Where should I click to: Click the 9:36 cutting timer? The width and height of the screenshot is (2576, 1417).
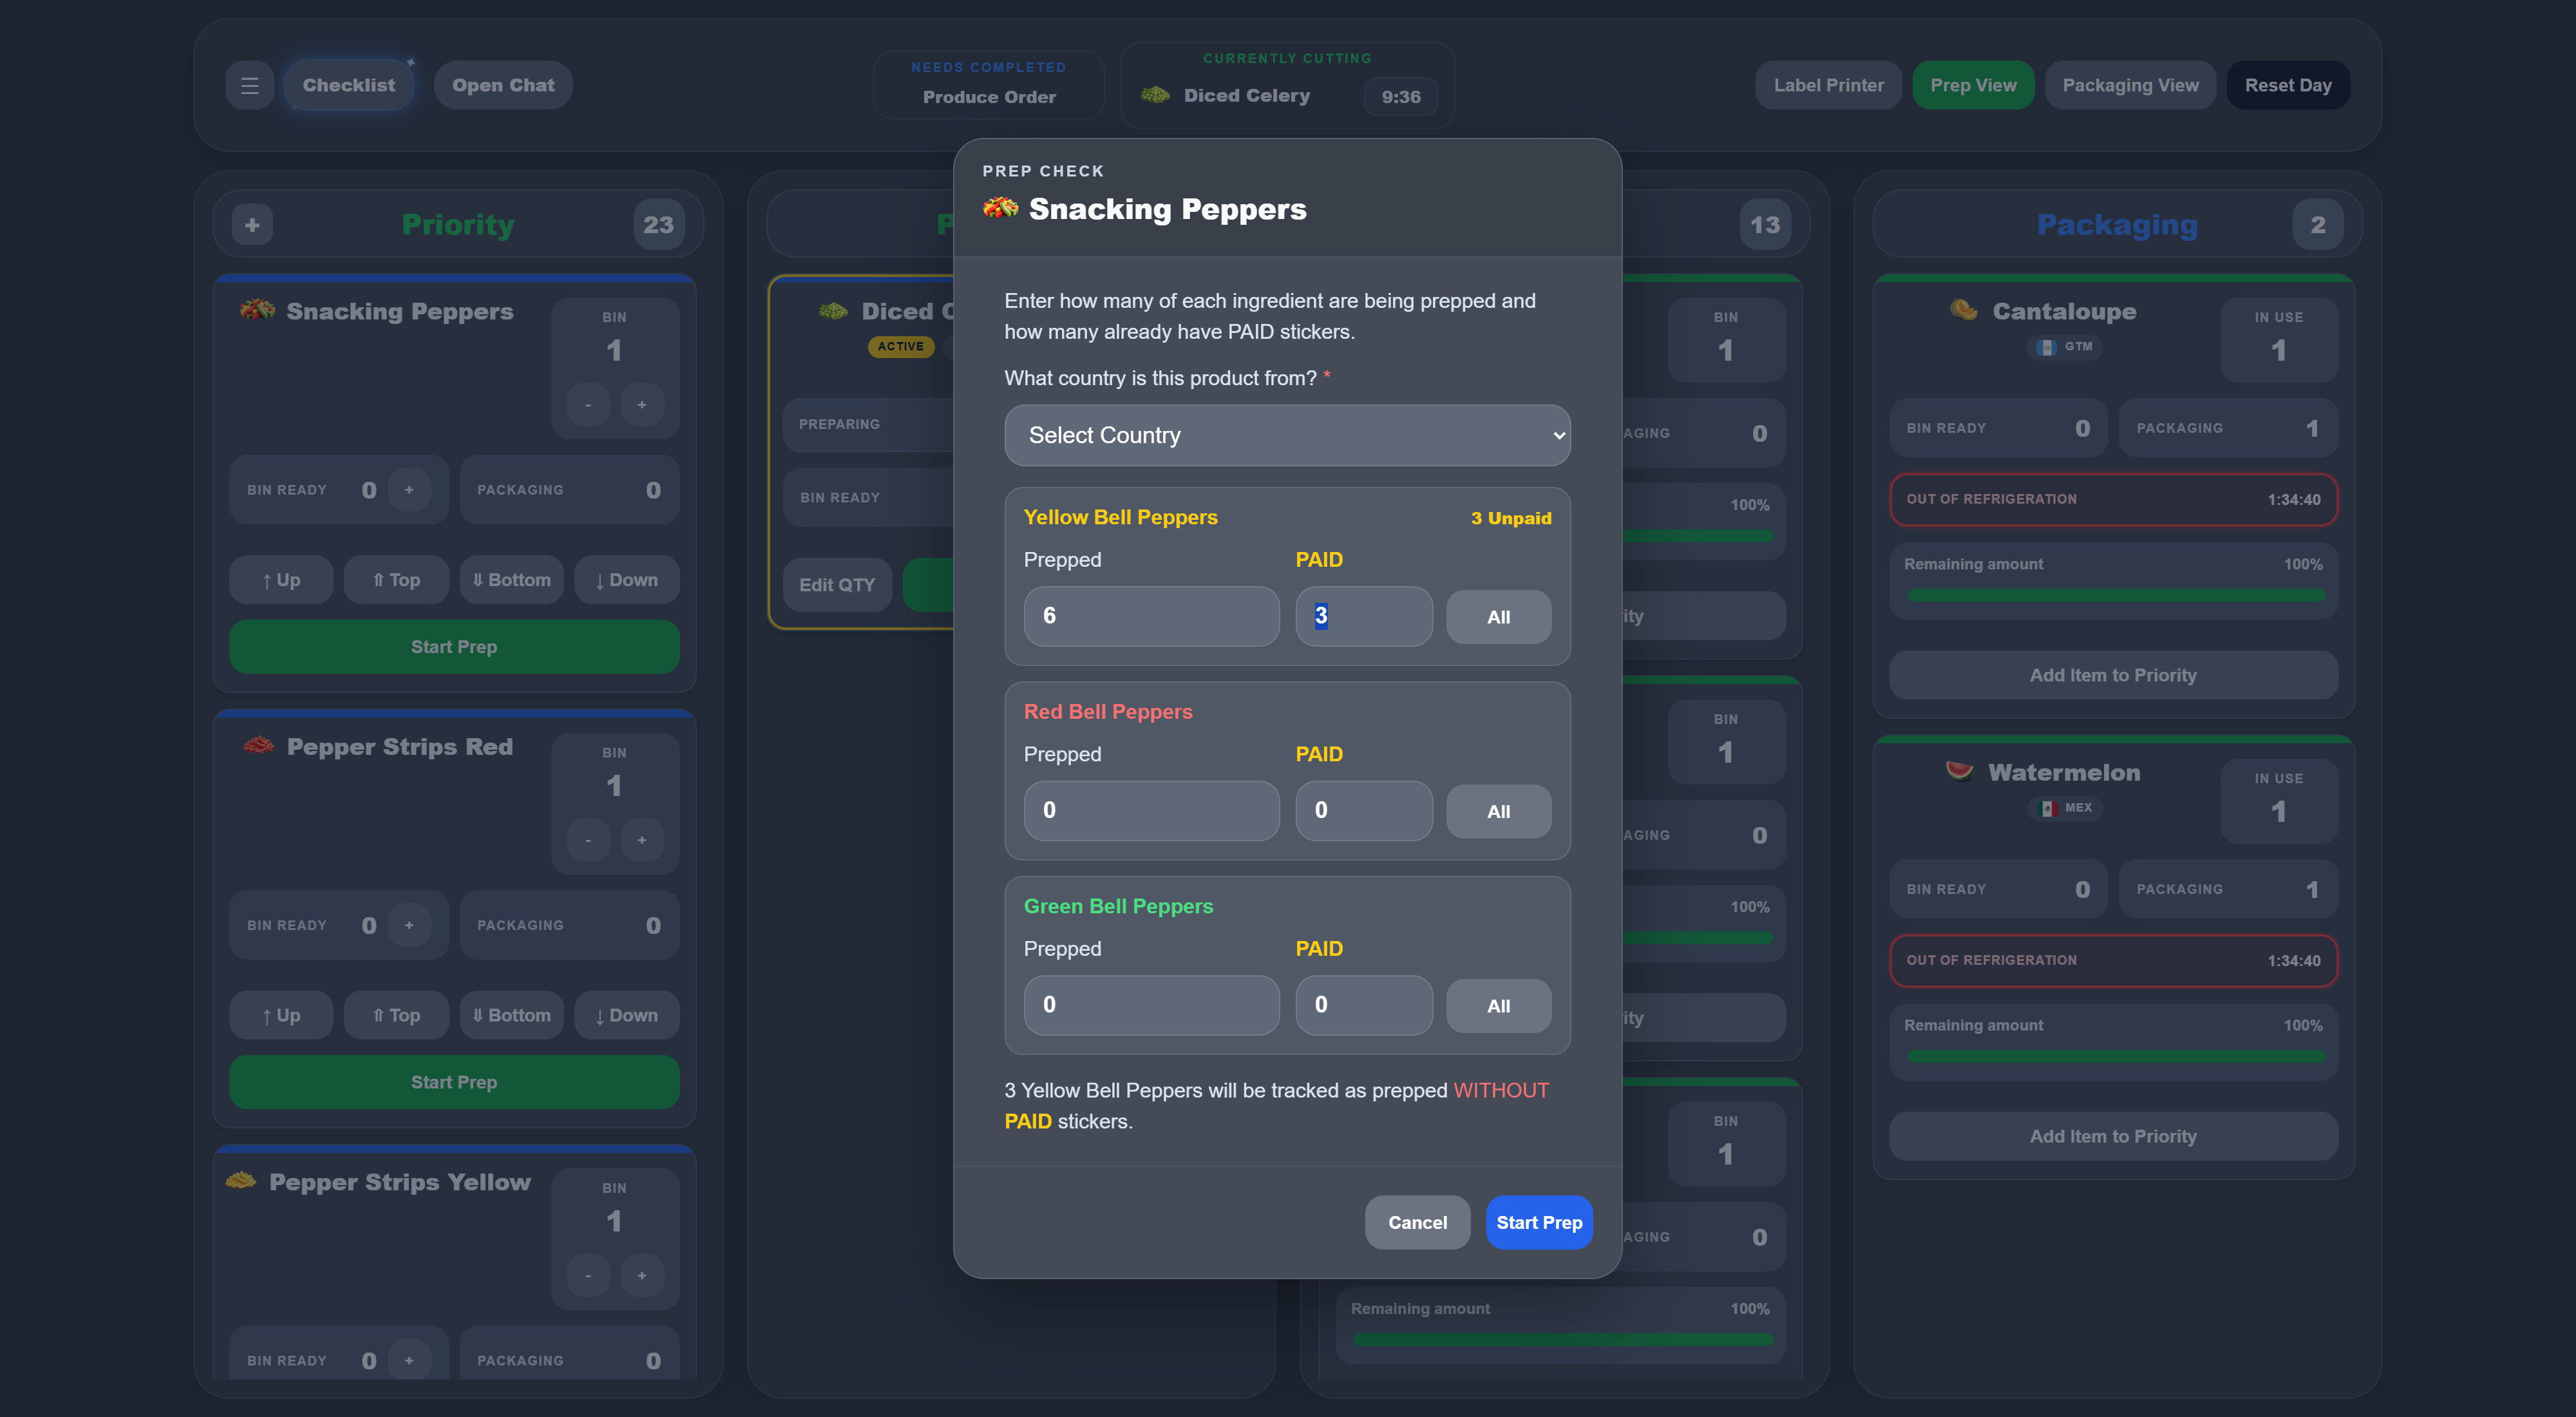click(1401, 97)
